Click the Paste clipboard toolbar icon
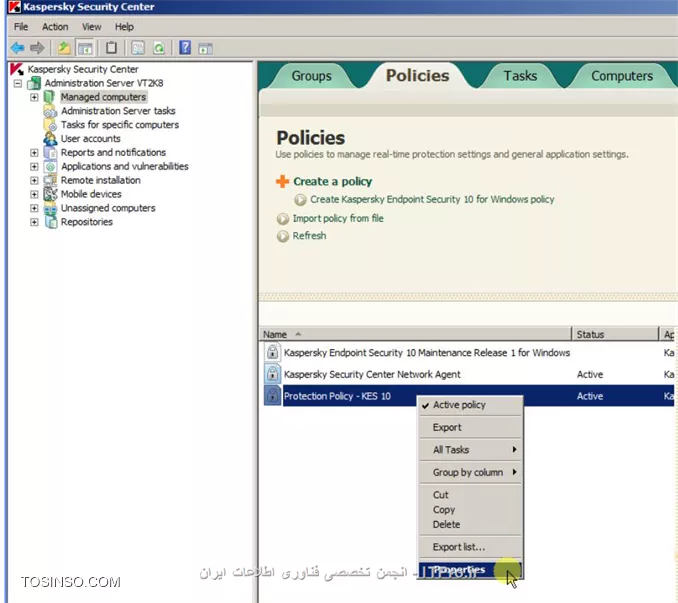 click(x=111, y=48)
